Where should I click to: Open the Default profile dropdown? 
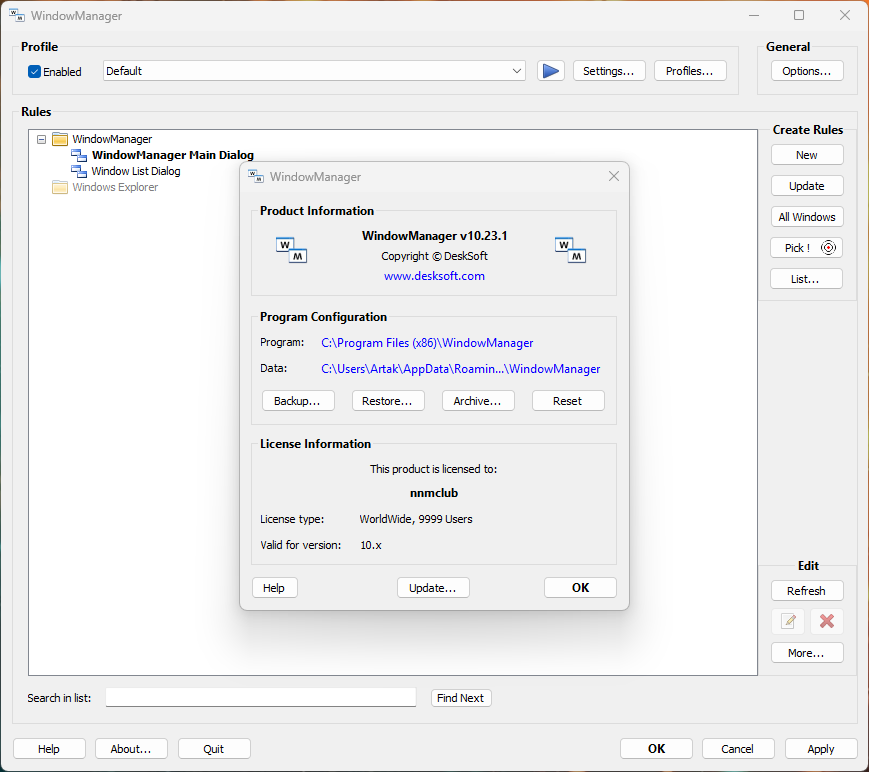(x=516, y=71)
